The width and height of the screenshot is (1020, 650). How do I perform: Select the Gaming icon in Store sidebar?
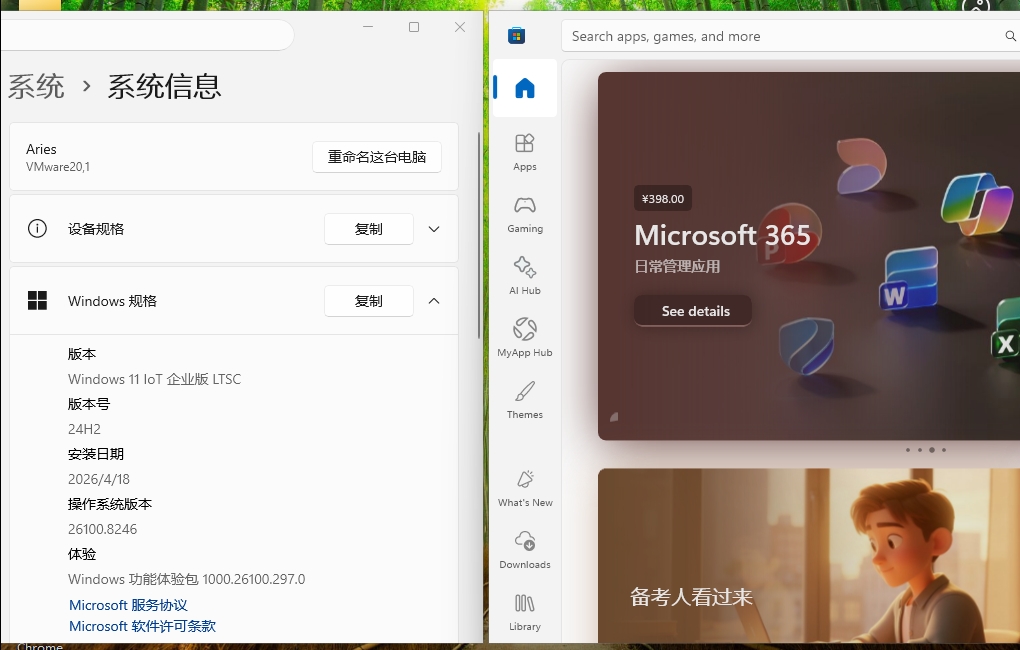524,213
